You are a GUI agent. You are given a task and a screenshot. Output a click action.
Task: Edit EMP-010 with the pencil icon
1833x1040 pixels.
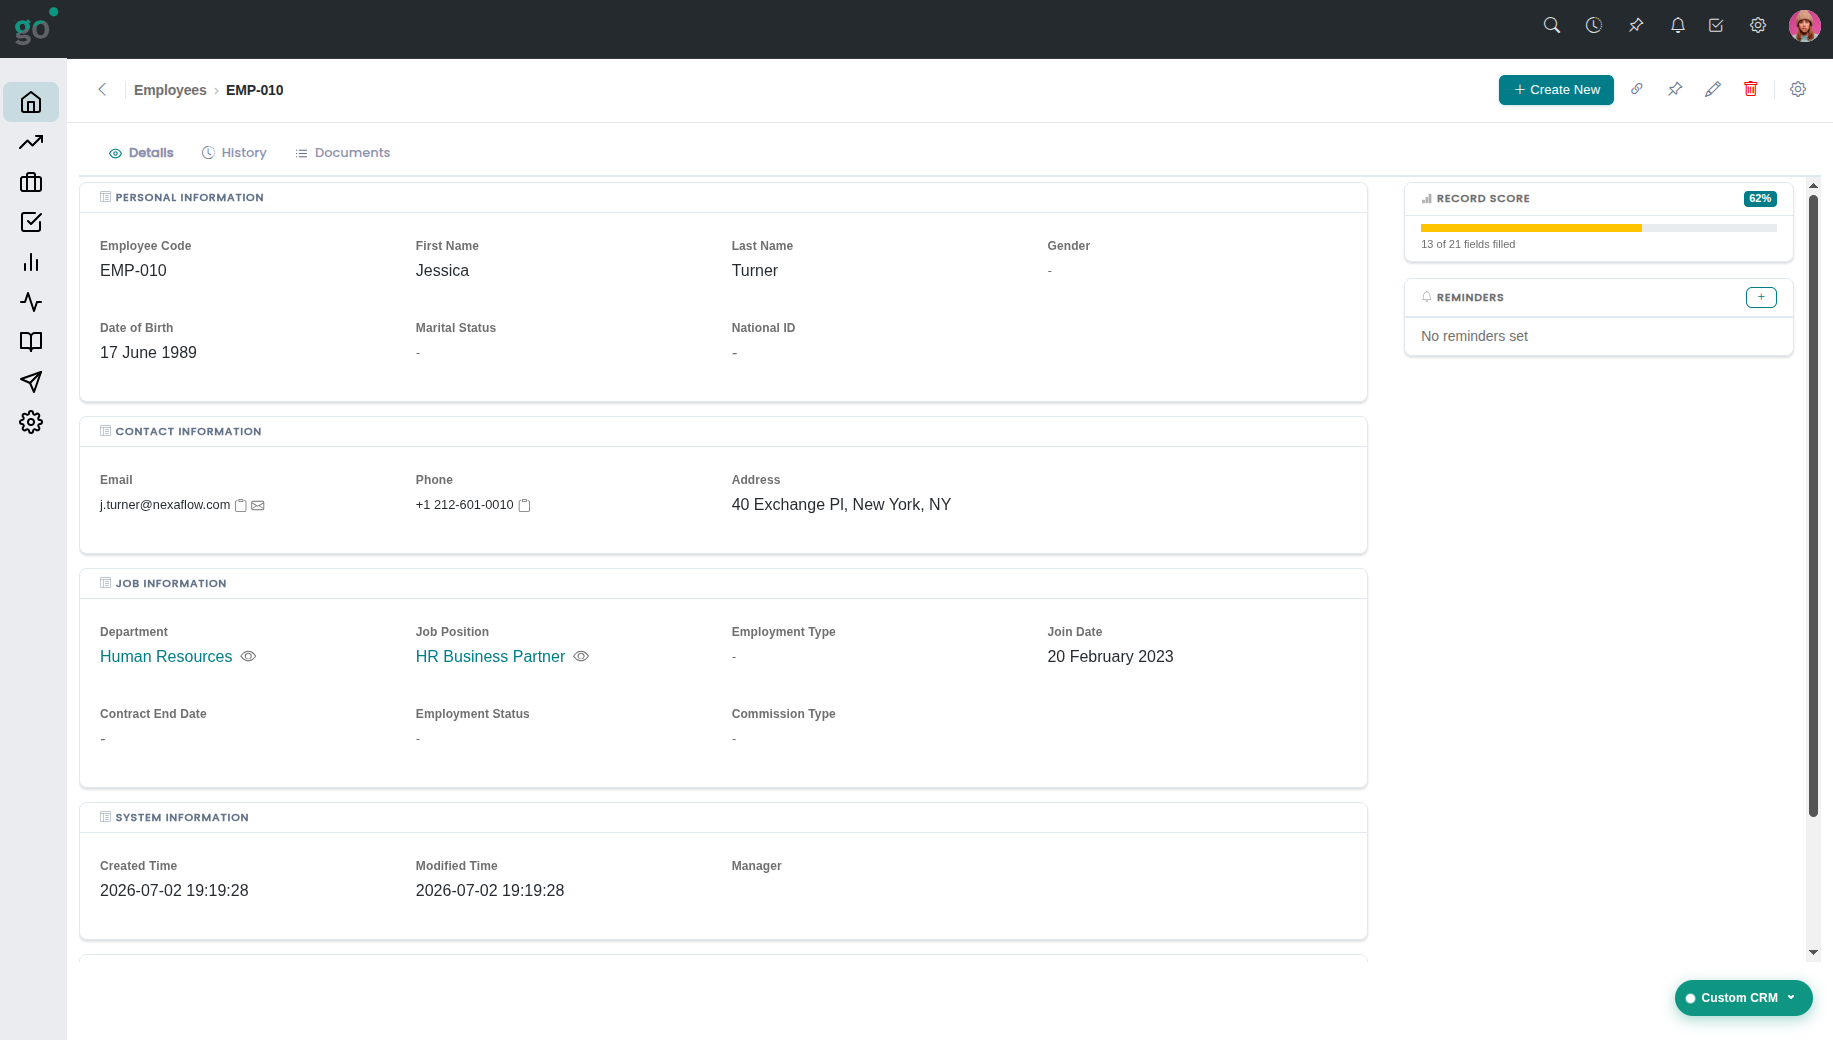point(1713,89)
